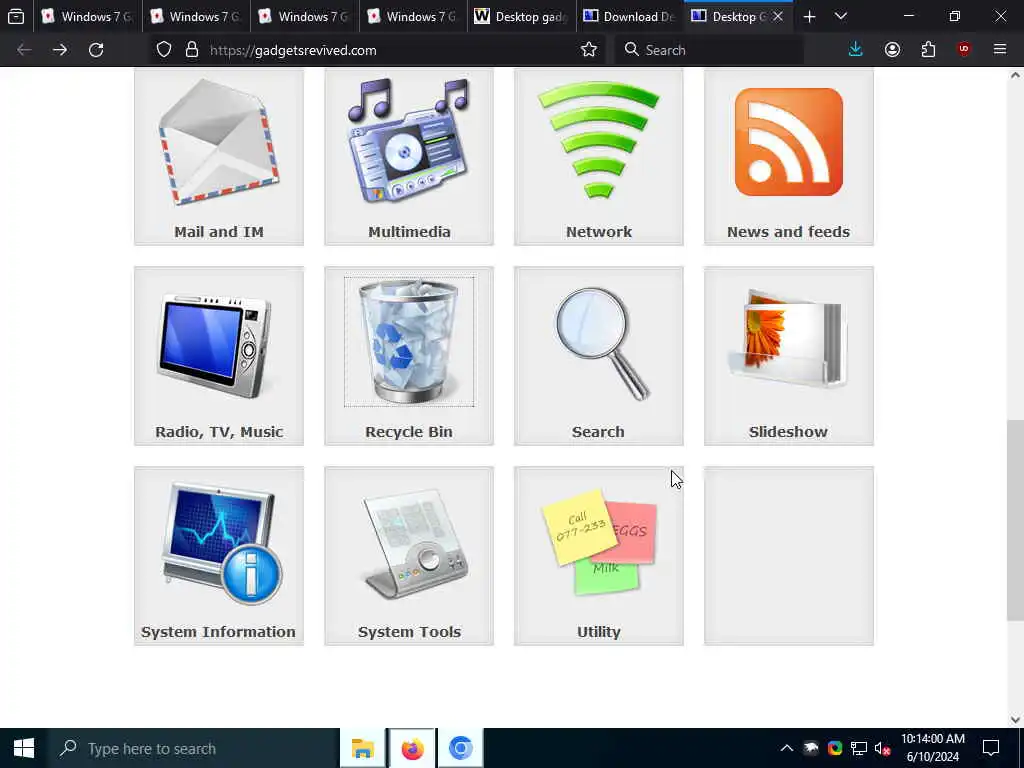The image size is (1024, 768).
Task: Open the Windows Start menu
Action: [x=24, y=748]
